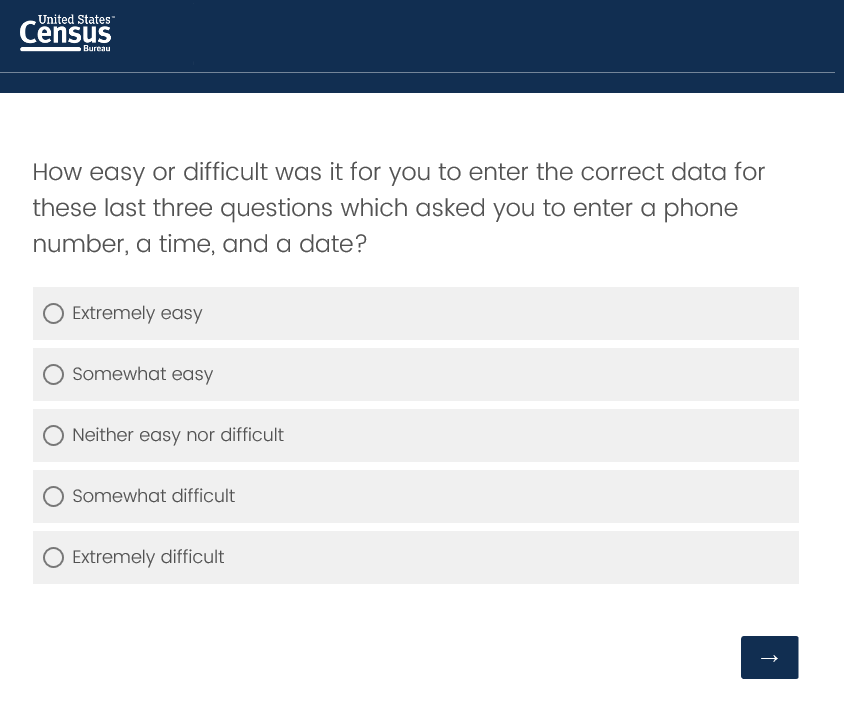Click the "Neither easy nor difficult" label text

point(178,436)
